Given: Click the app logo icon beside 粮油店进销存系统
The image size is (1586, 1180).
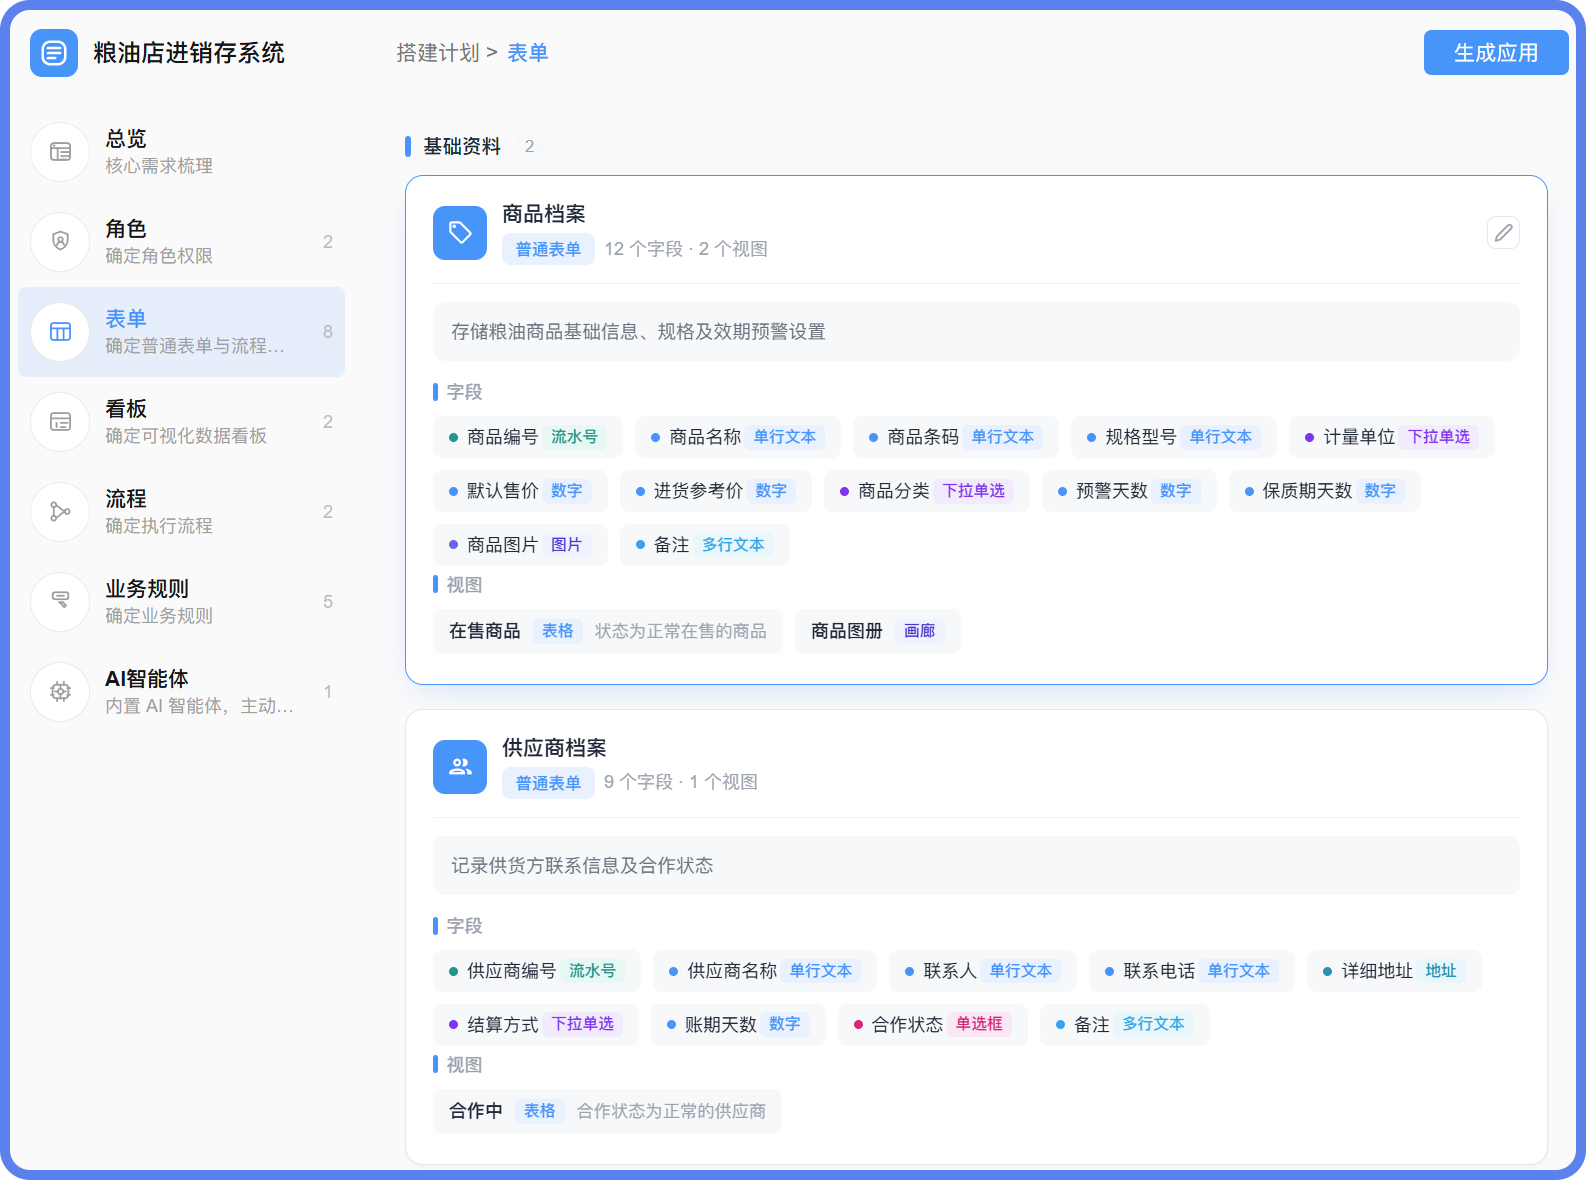Looking at the screenshot, I should 54,53.
